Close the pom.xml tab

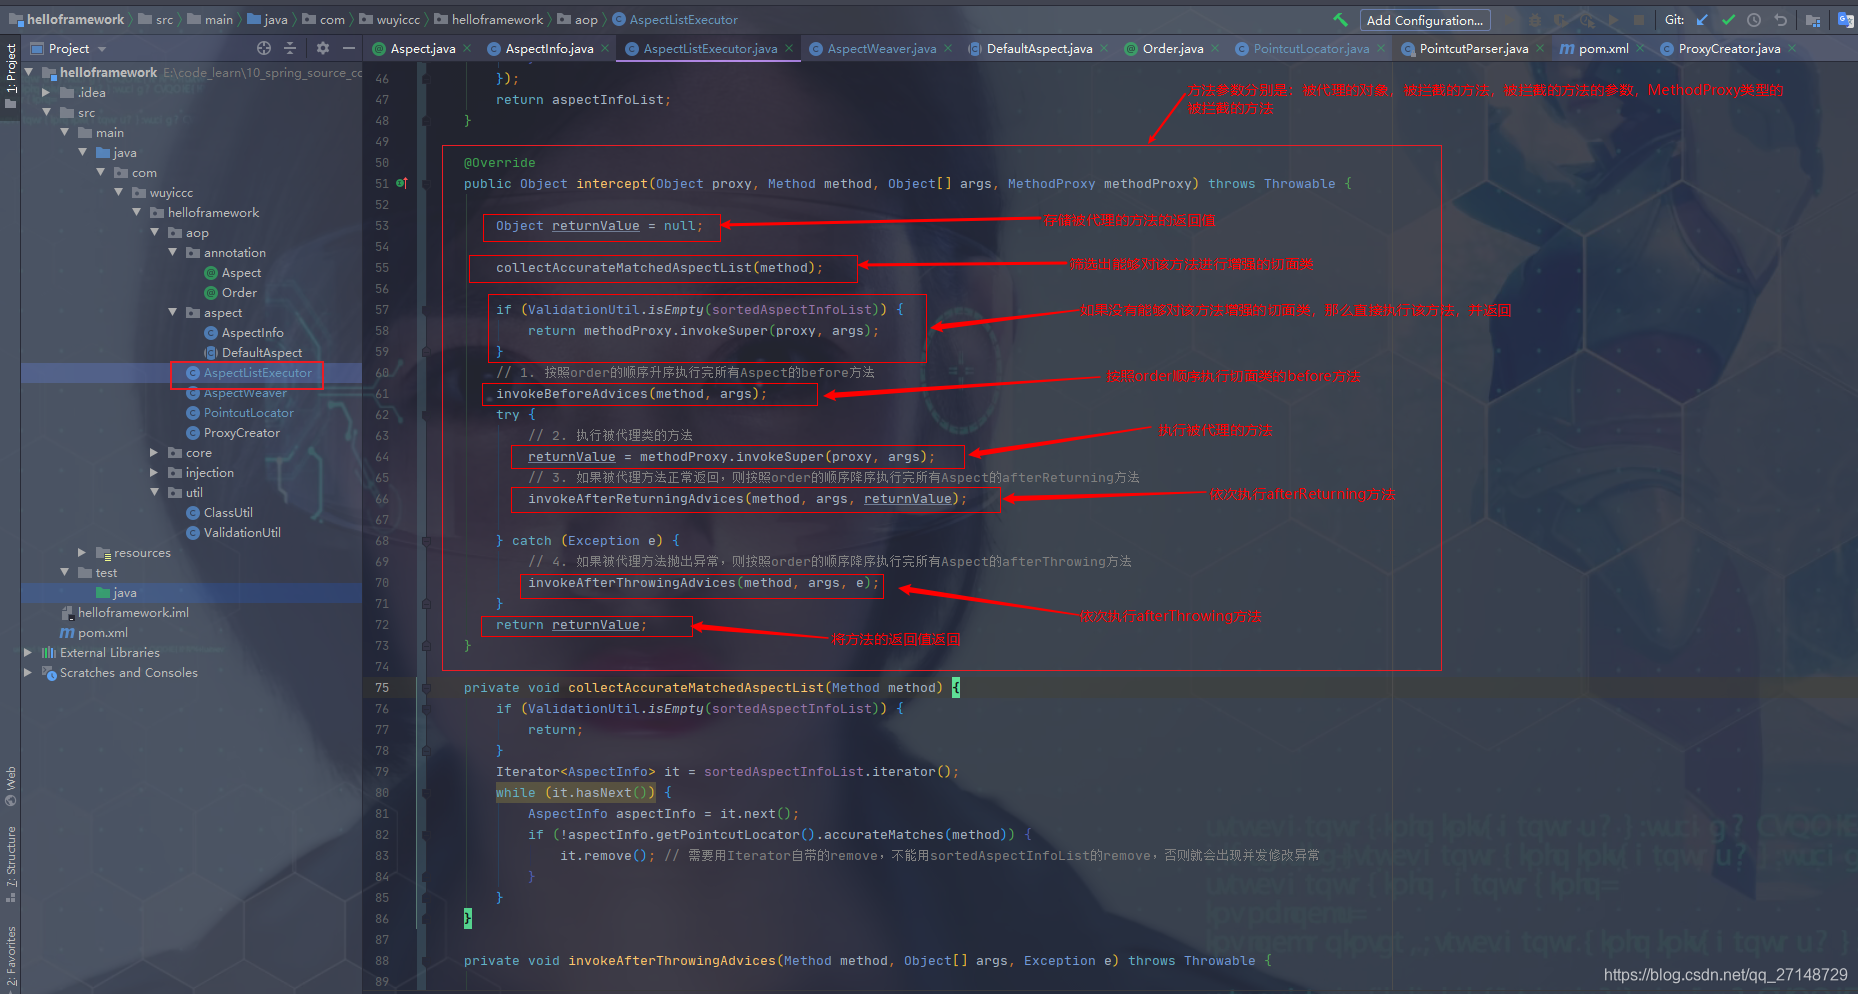(x=1640, y=48)
